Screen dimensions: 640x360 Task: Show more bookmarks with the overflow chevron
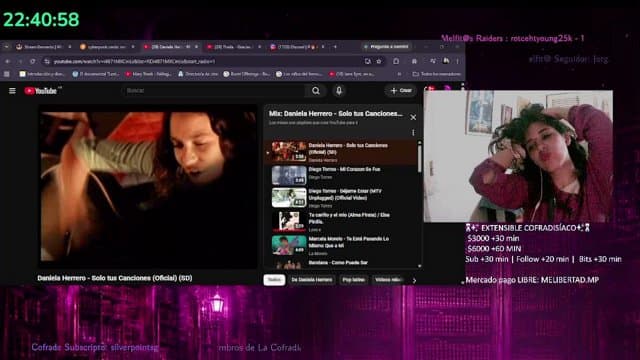pyautogui.click(x=399, y=74)
